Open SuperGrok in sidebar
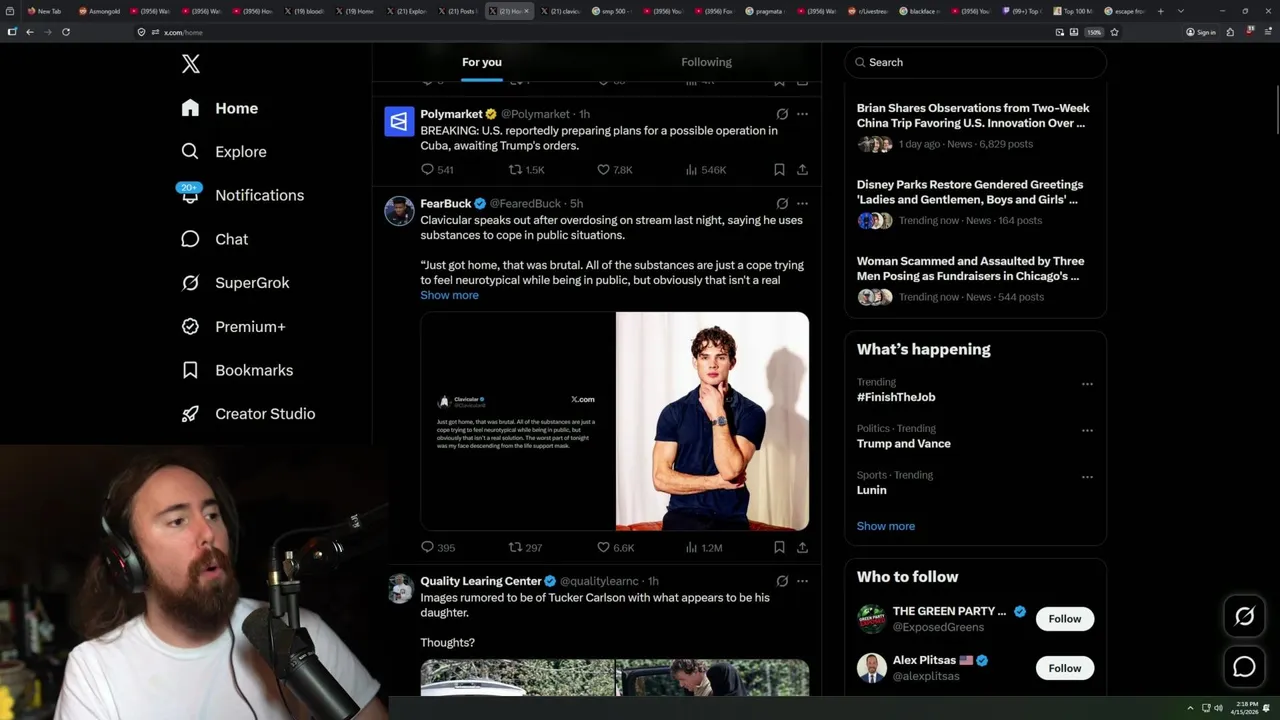This screenshot has height=720, width=1280. click(235, 283)
